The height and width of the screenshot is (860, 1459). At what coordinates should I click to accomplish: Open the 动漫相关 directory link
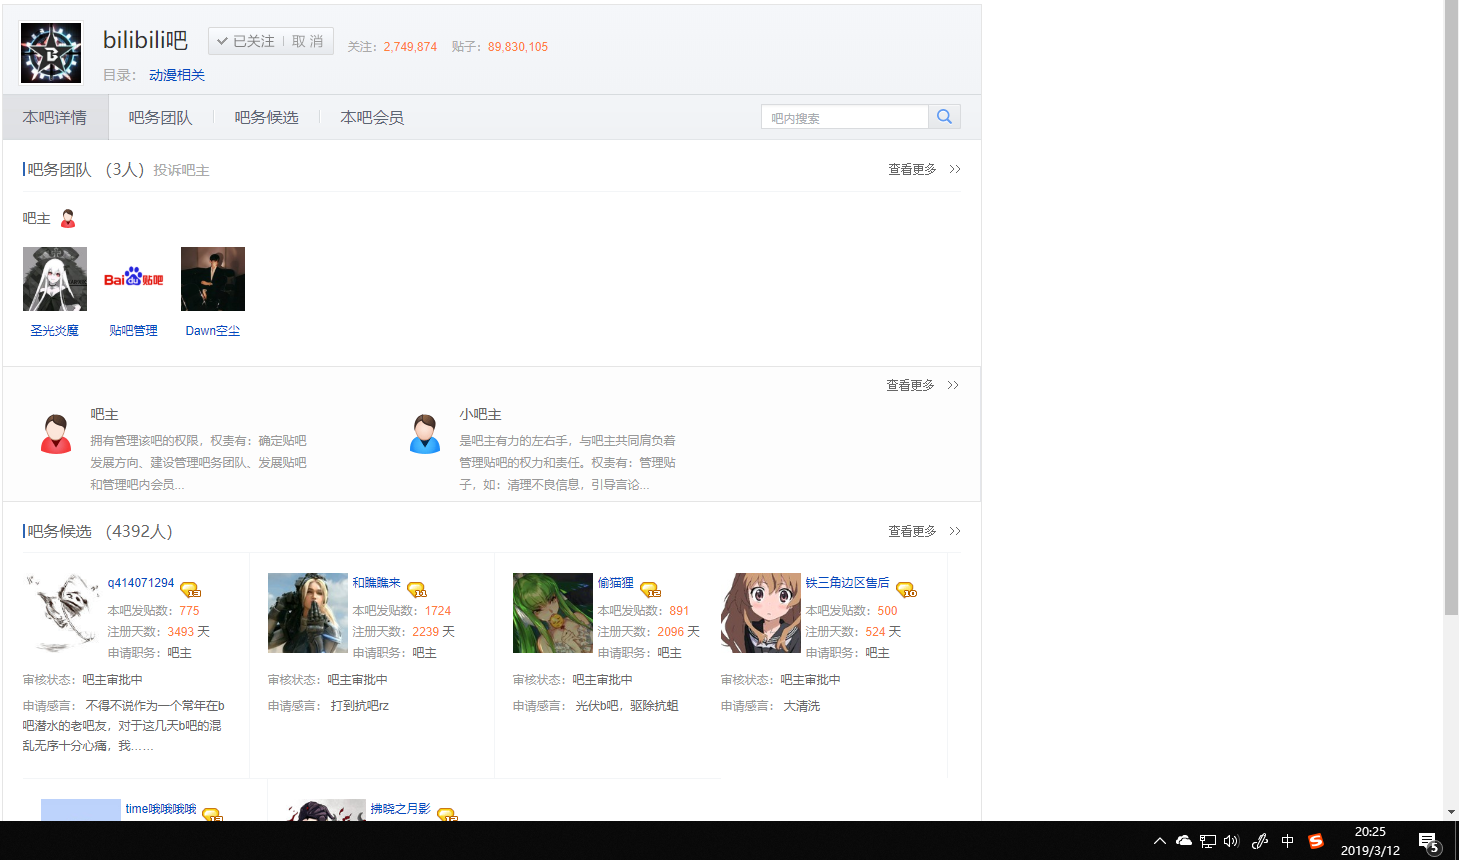click(x=177, y=75)
